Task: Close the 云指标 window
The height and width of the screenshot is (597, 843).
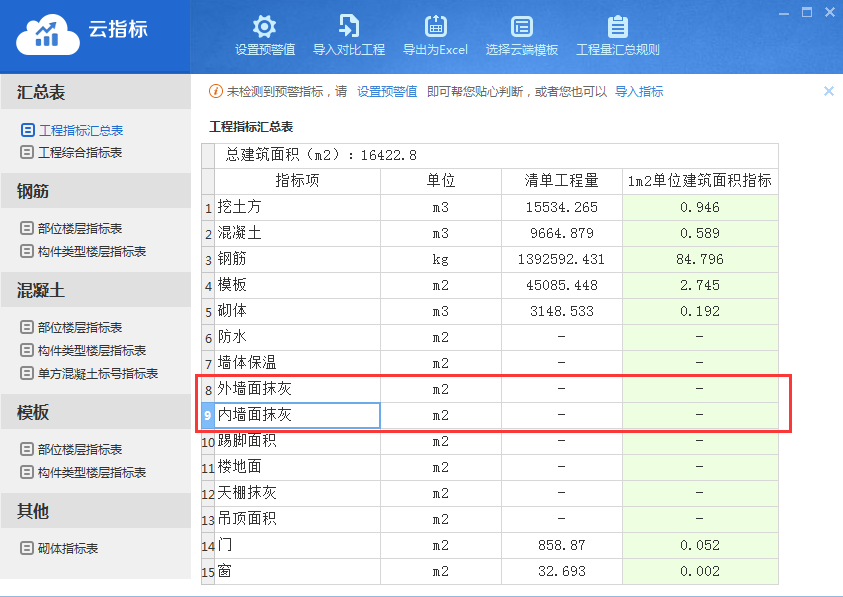Action: 830,12
